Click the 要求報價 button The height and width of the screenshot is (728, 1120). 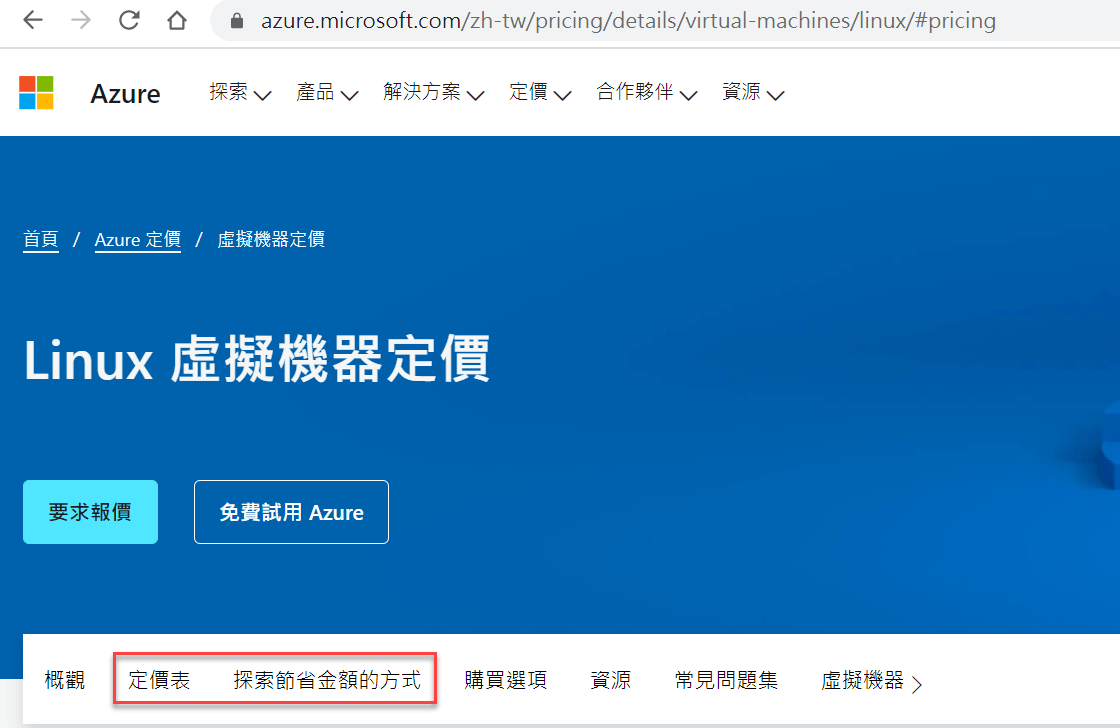(90, 512)
